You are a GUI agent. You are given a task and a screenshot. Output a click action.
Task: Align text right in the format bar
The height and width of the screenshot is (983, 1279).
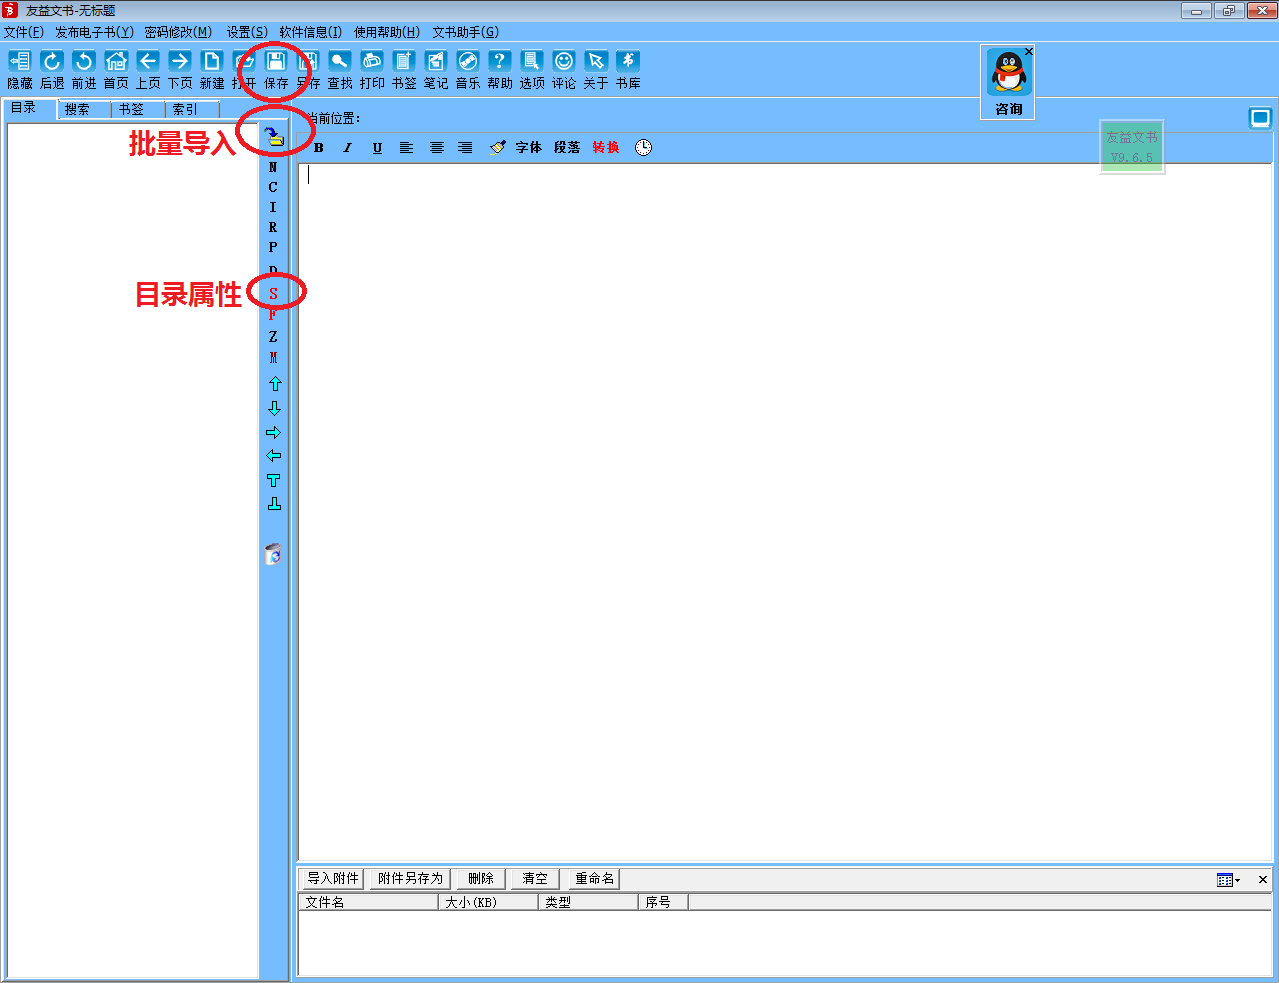(465, 148)
